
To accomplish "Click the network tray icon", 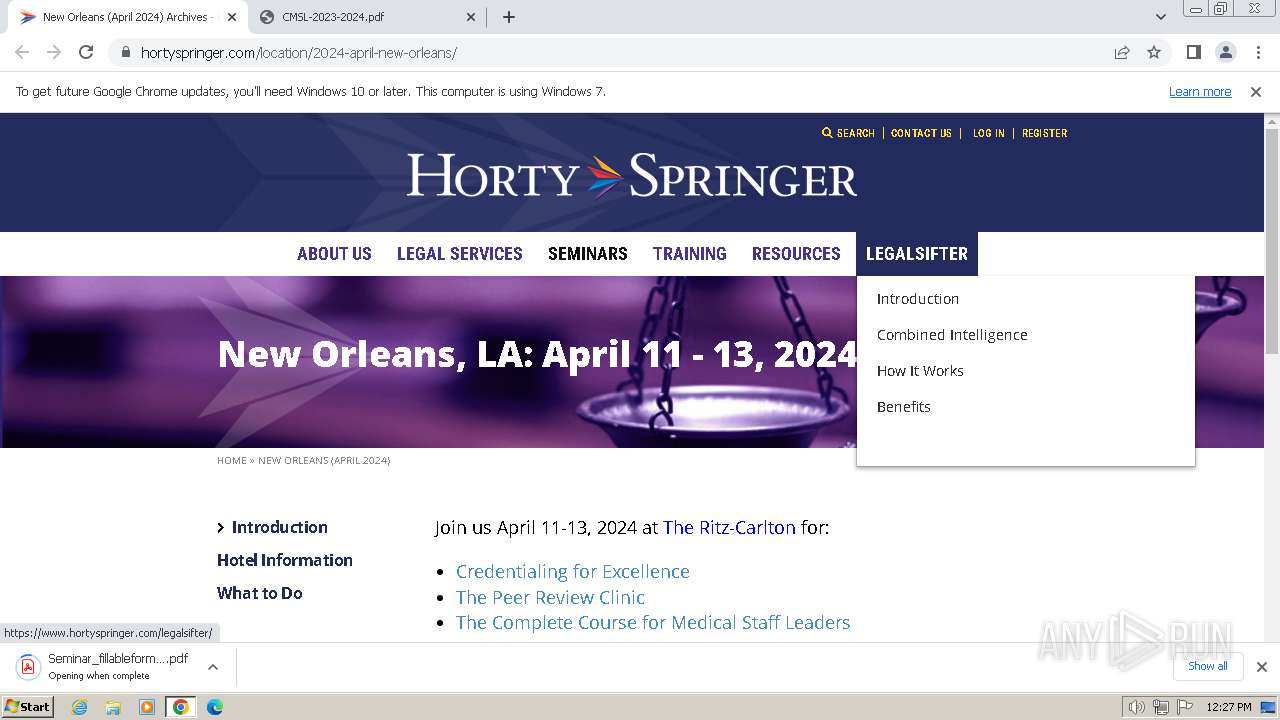I will tap(1161, 707).
